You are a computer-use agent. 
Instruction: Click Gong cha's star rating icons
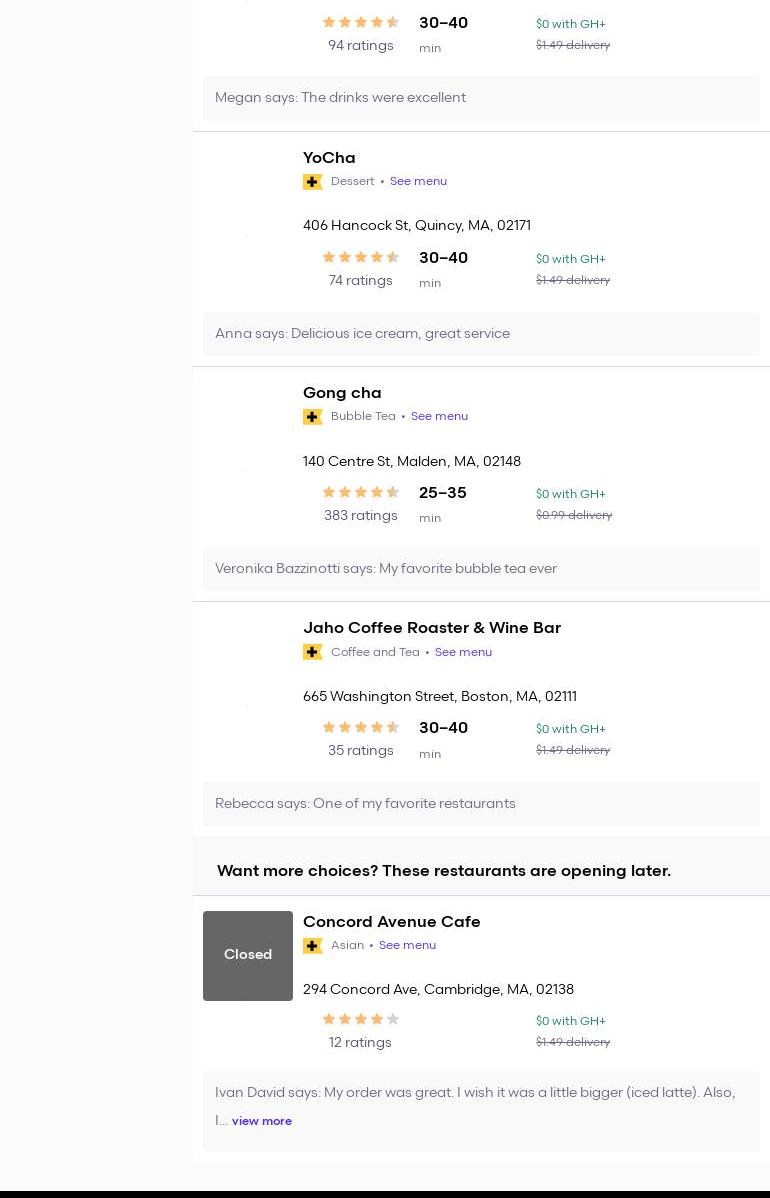pyautogui.click(x=361, y=493)
